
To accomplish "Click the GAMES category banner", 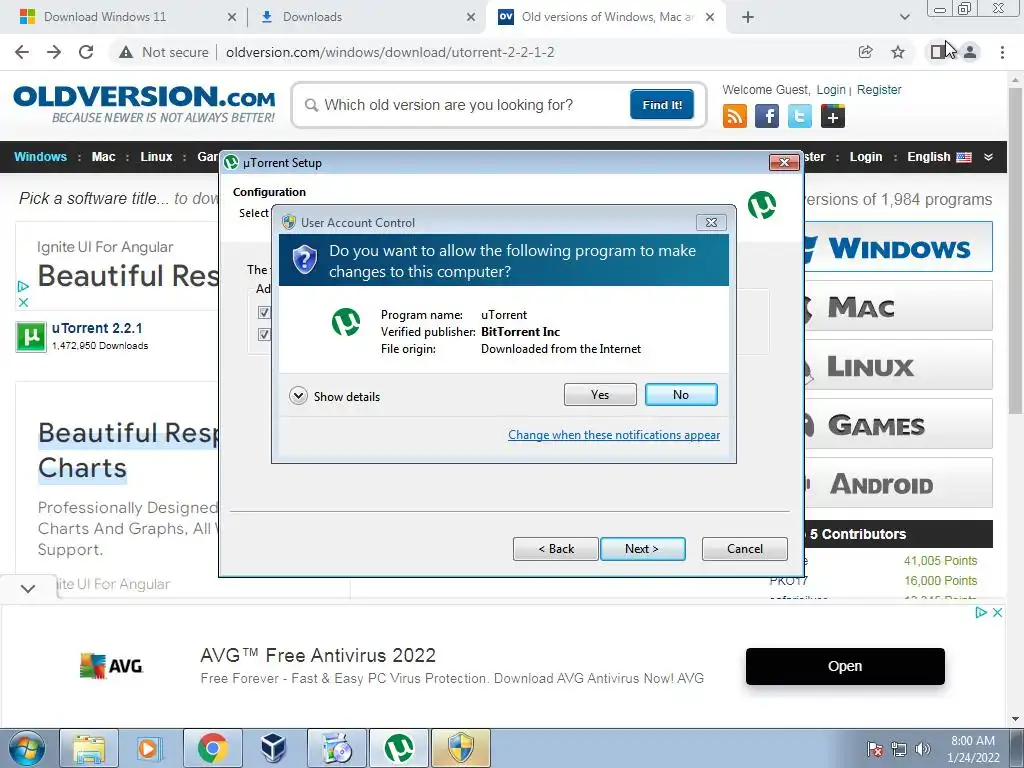I will (x=899, y=424).
